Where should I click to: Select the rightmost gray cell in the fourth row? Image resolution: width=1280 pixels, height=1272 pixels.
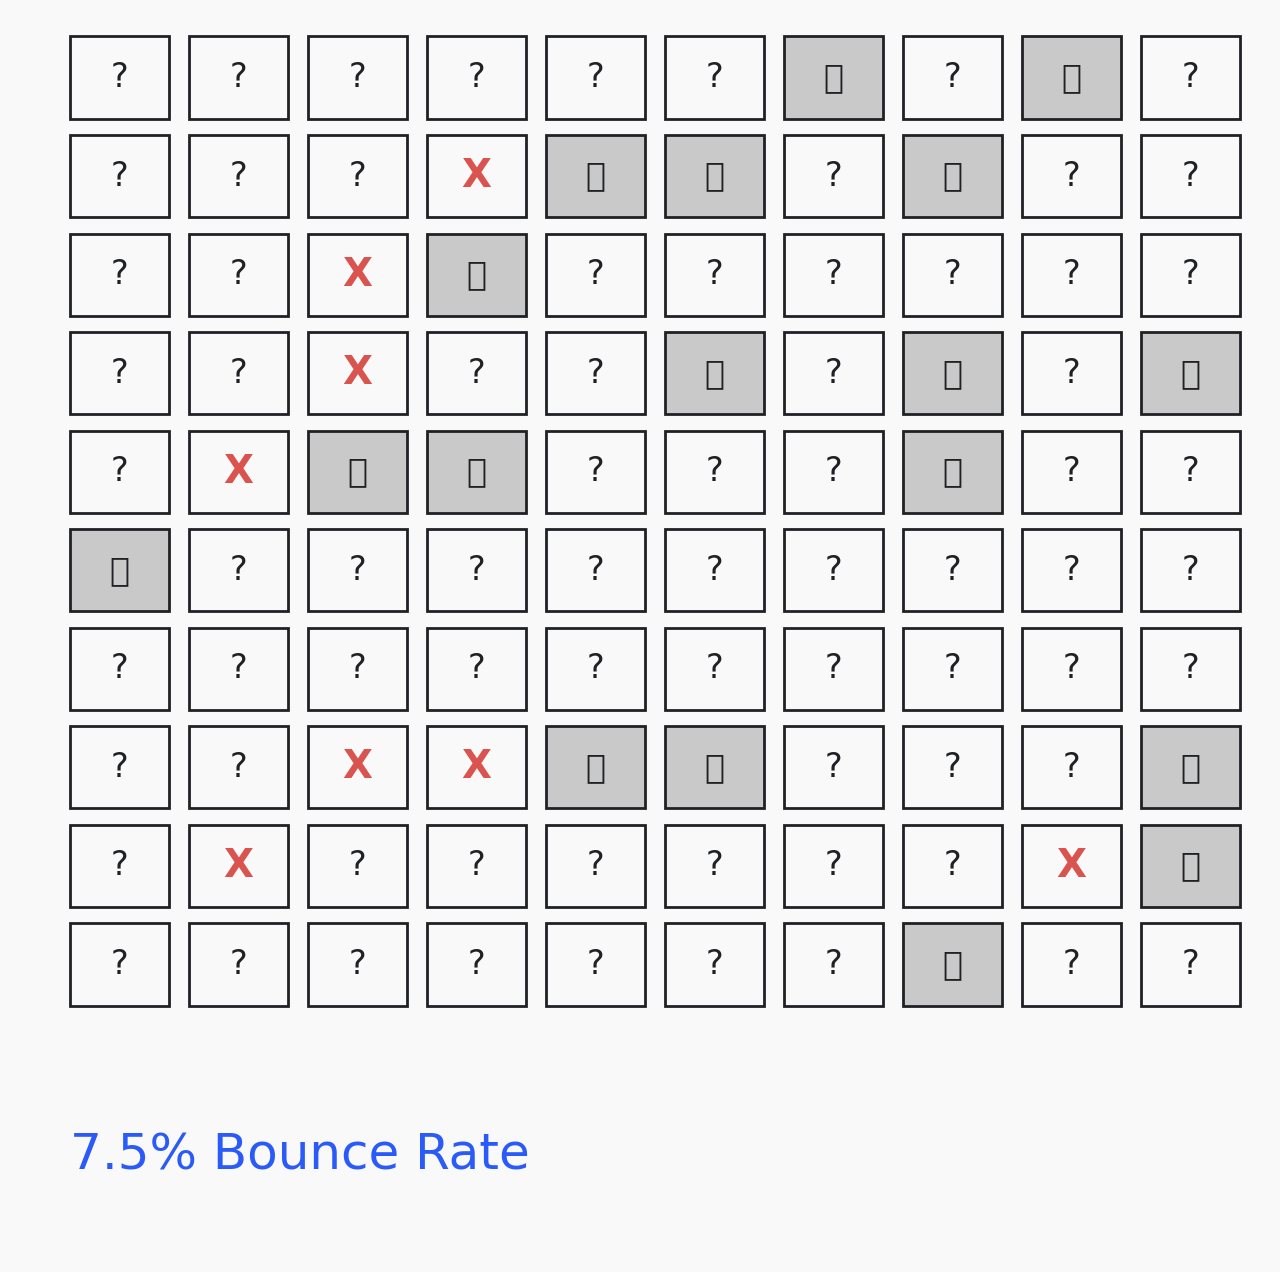1190,373
